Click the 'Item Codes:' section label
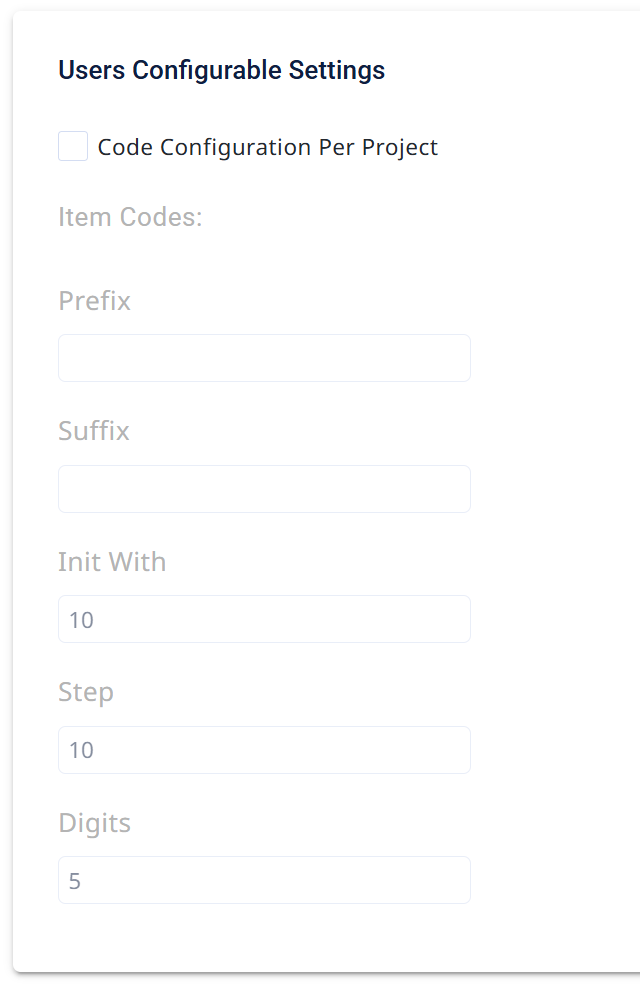640x987 pixels. 130,217
